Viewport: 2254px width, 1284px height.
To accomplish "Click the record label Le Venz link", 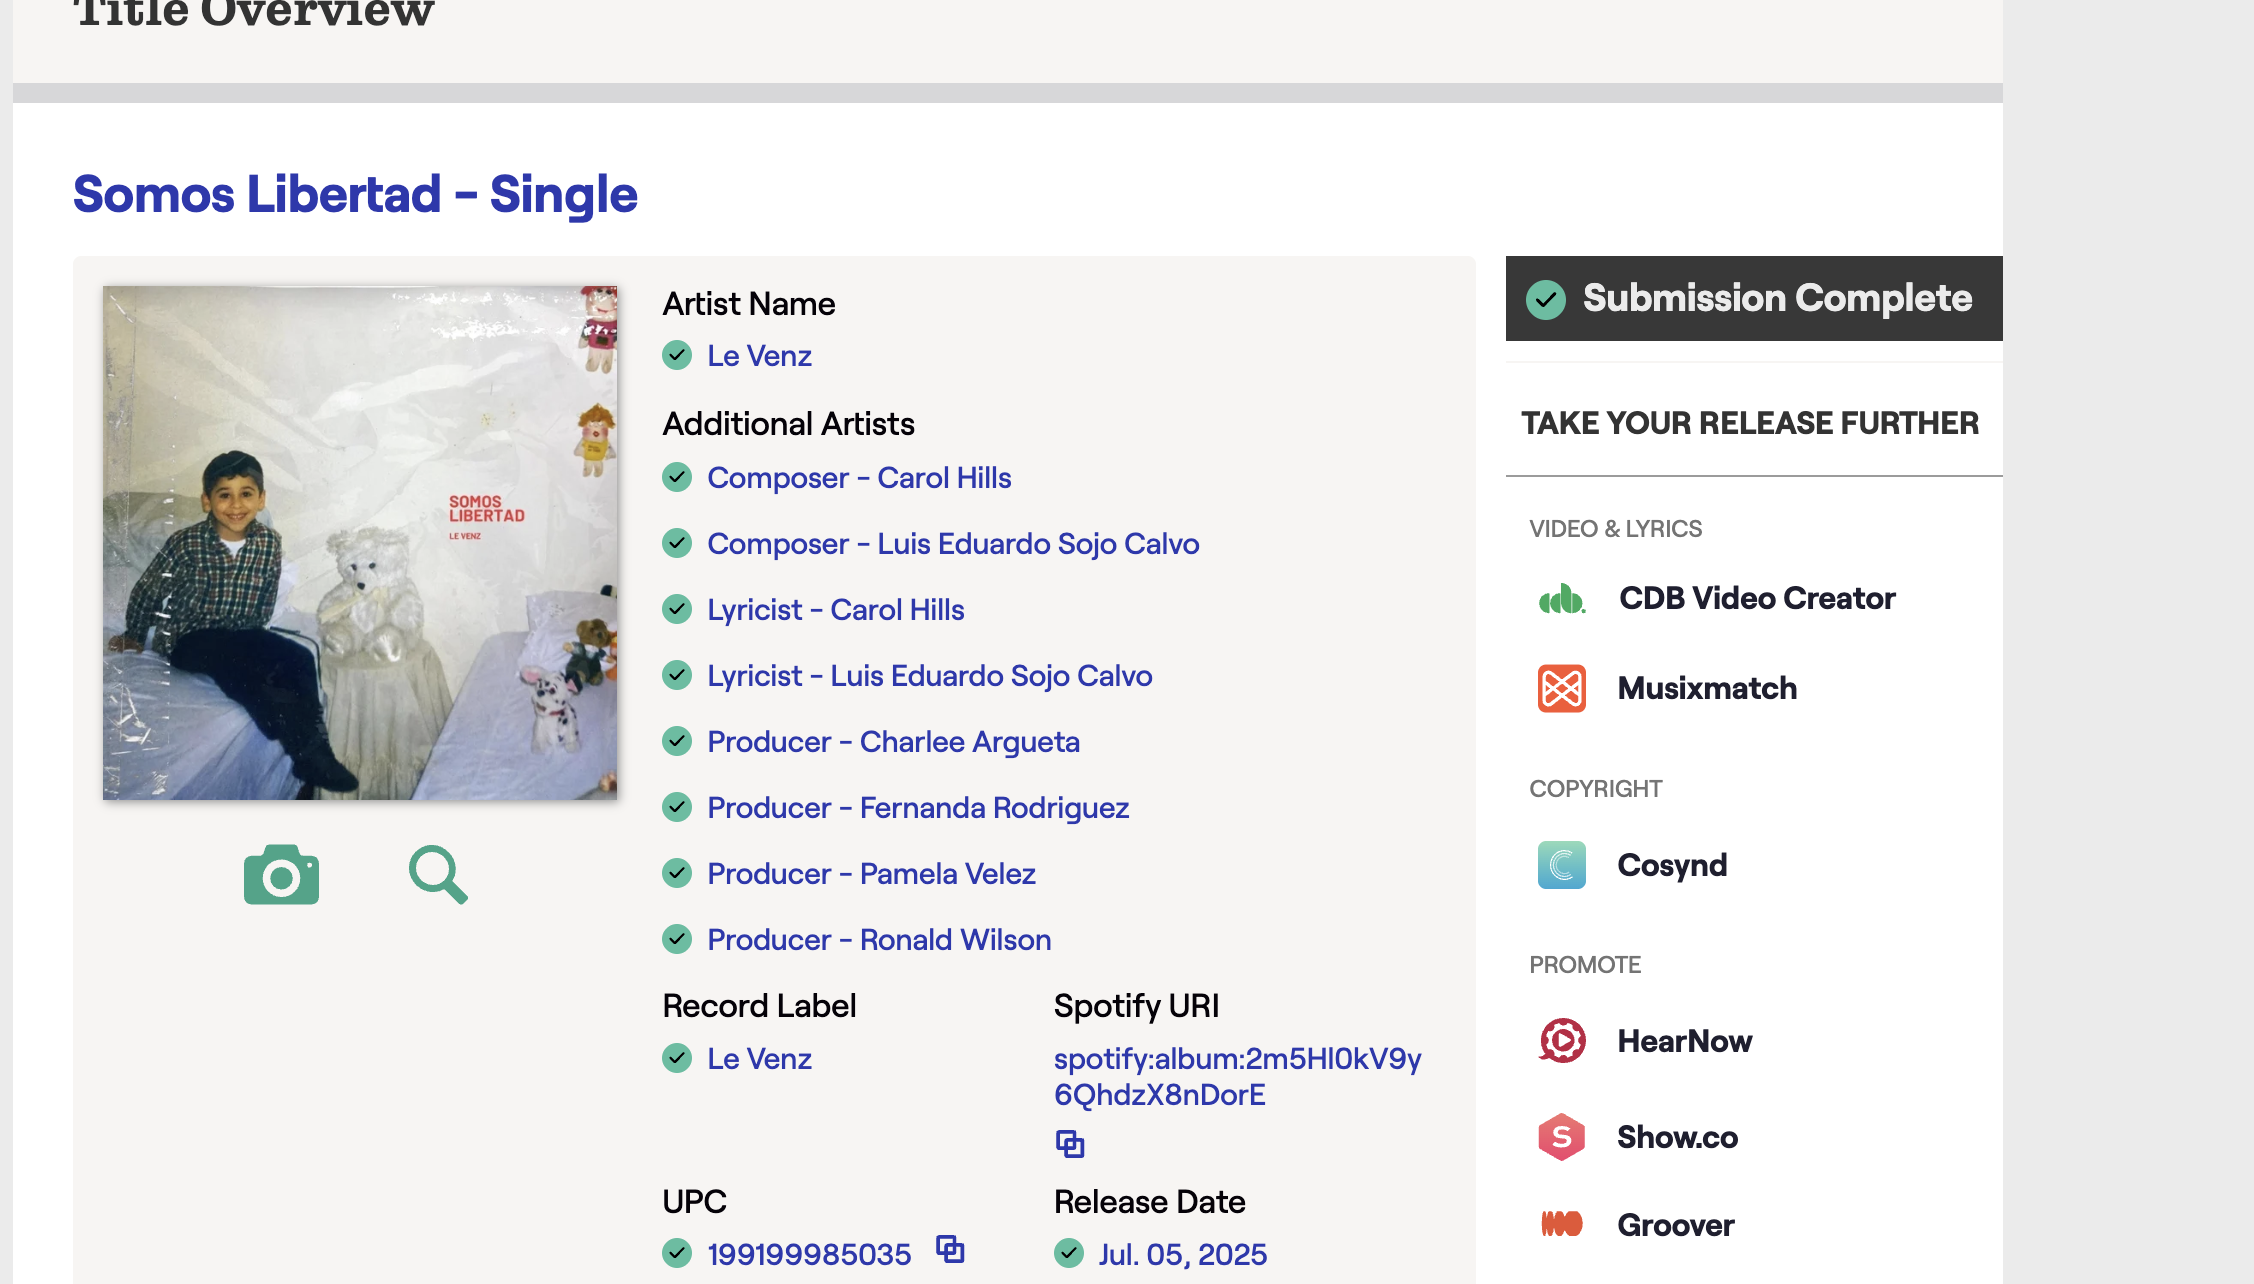I will [x=759, y=1059].
